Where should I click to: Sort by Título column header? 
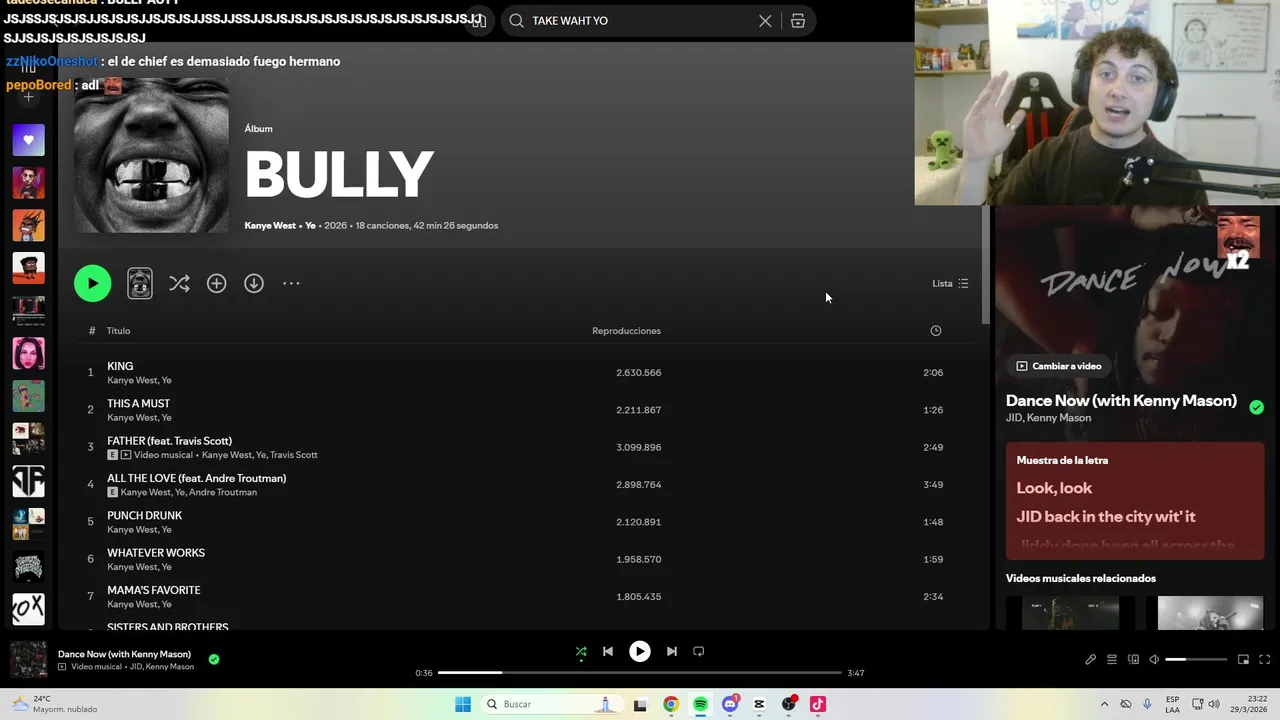[118, 331]
